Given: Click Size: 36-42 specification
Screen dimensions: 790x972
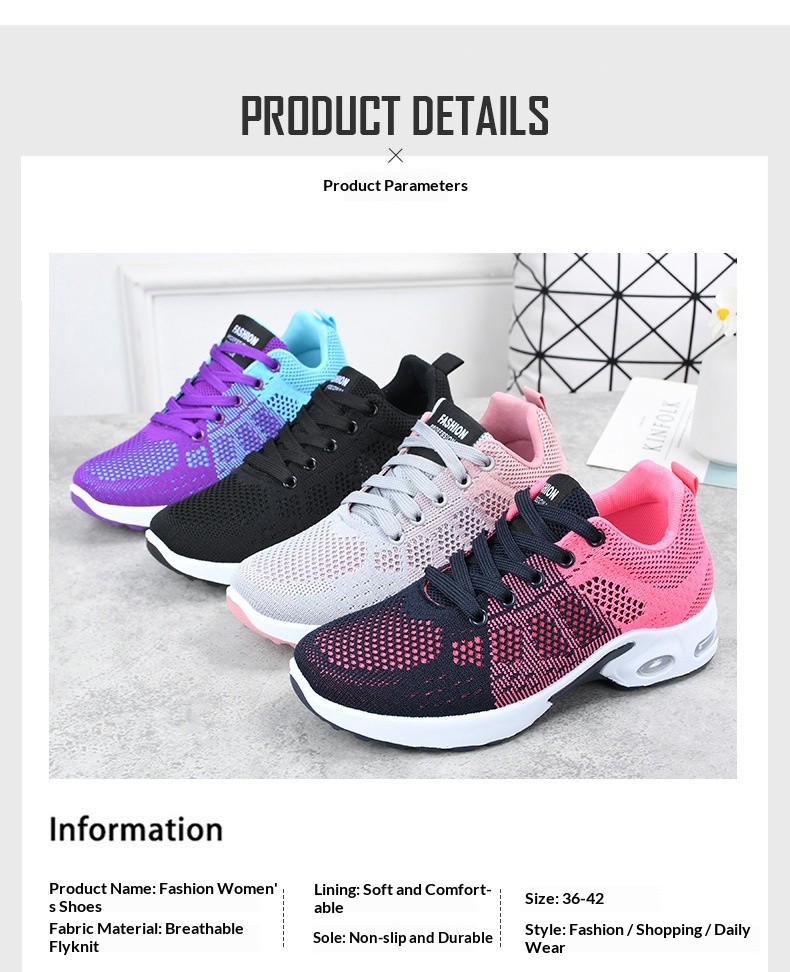Looking at the screenshot, I should pos(564,898).
